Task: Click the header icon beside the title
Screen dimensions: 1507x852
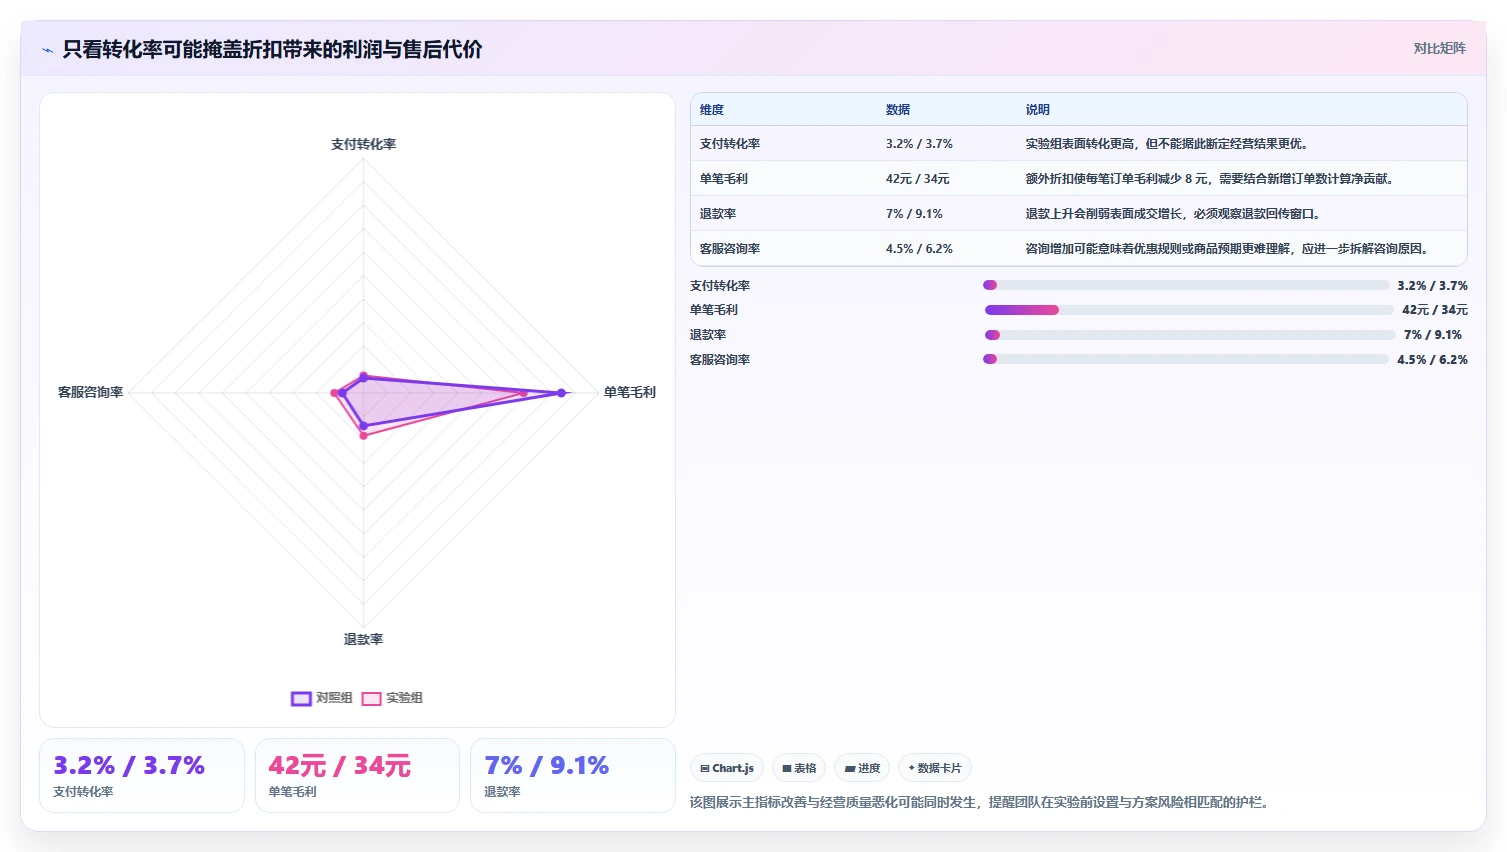Action: click(x=47, y=50)
